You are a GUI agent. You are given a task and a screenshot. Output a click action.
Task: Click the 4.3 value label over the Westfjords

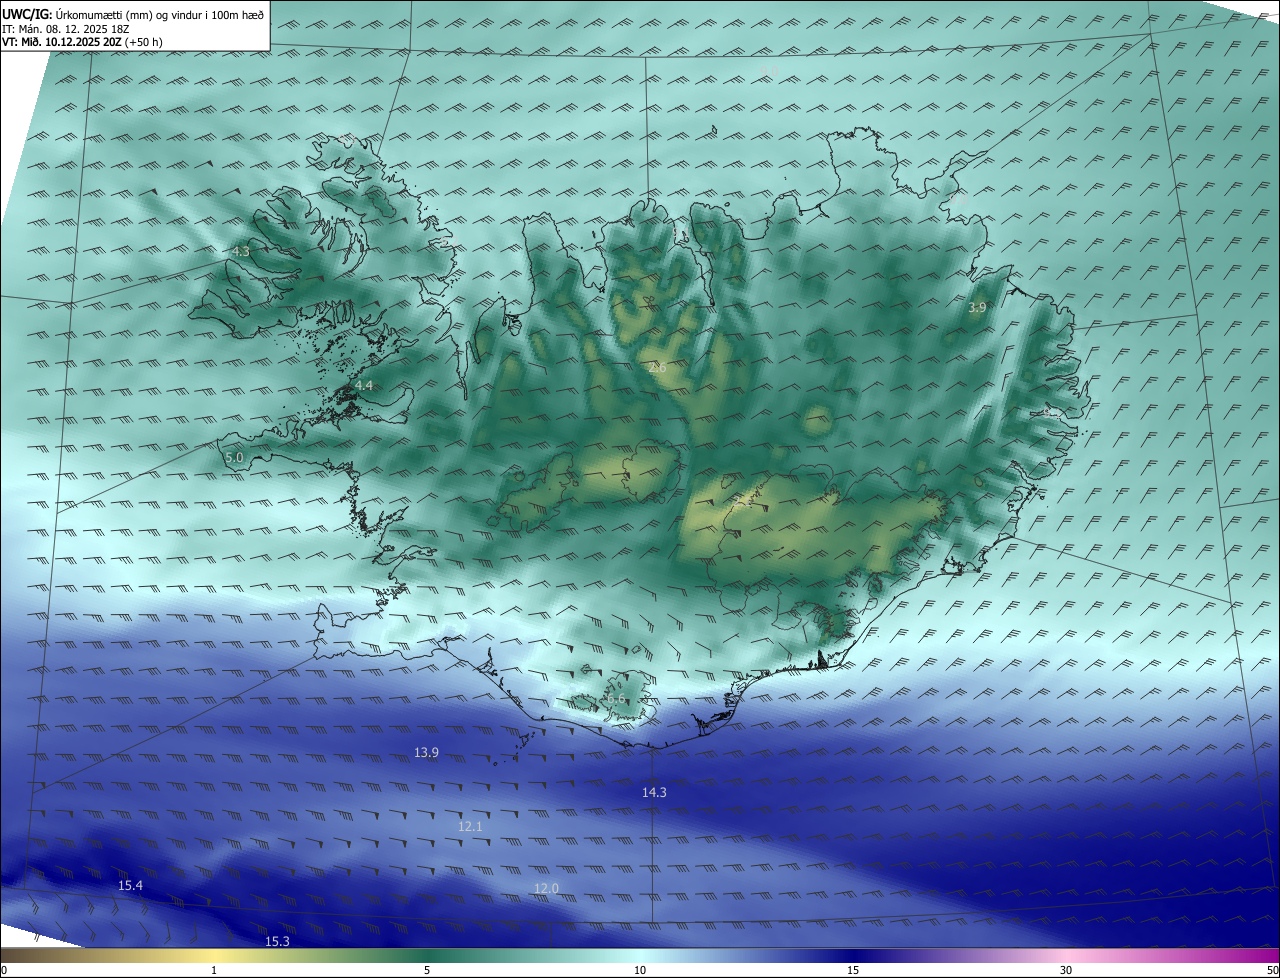tap(241, 251)
